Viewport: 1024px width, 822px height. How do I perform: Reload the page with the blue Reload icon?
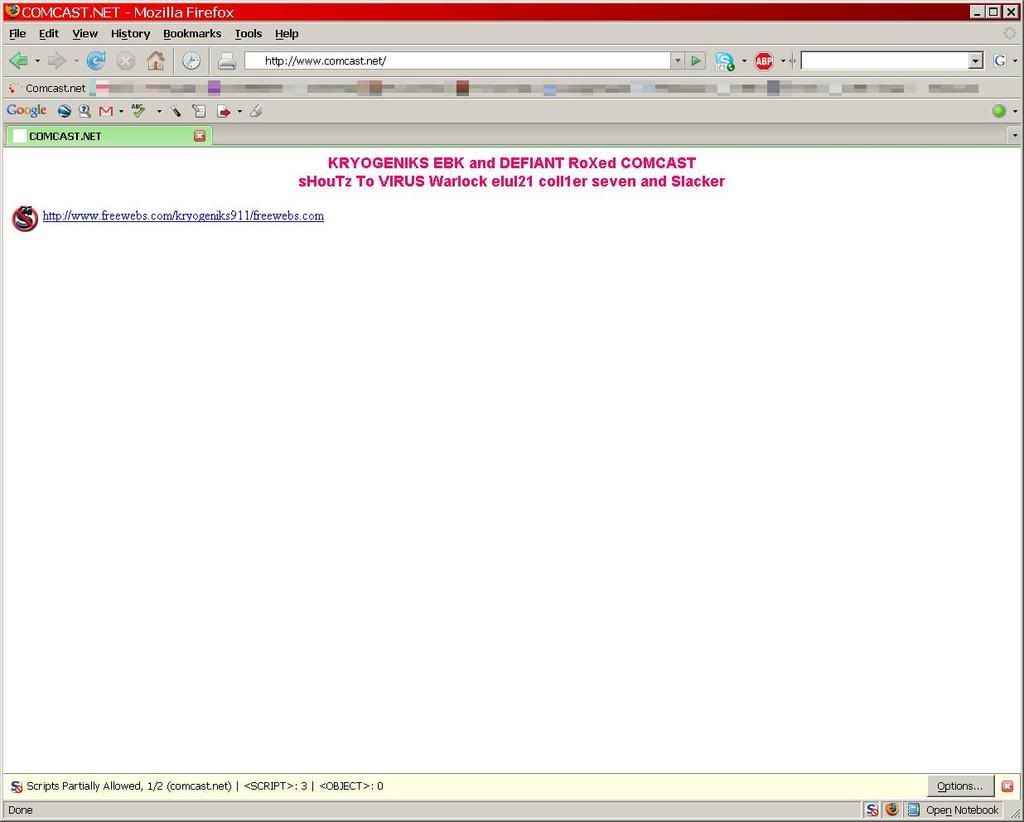pos(96,61)
